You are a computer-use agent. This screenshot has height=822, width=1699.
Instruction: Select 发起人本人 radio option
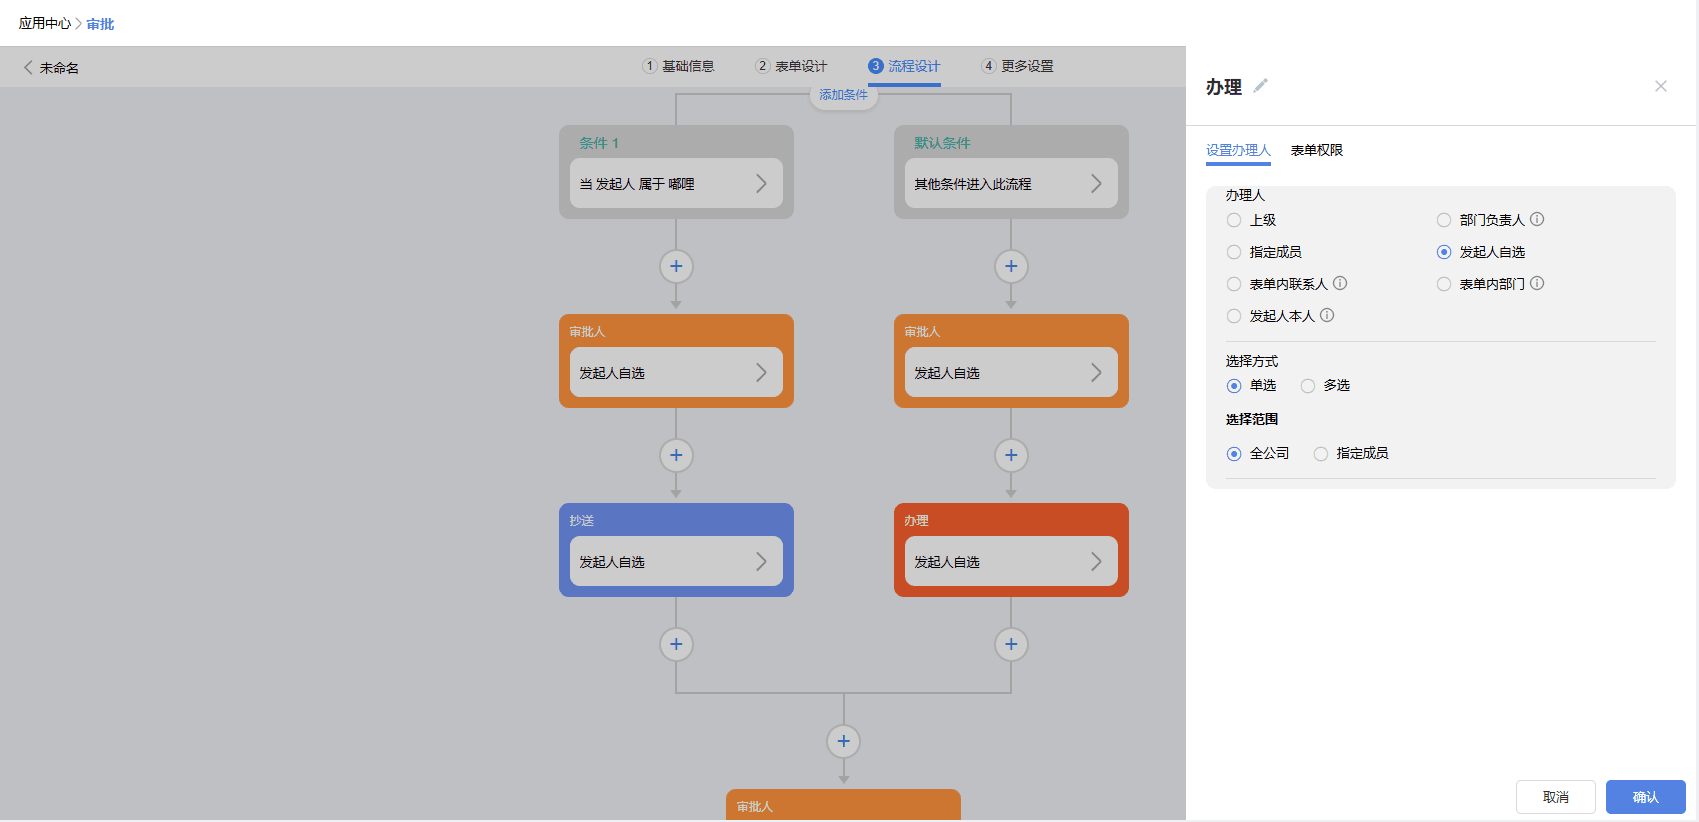tap(1234, 316)
